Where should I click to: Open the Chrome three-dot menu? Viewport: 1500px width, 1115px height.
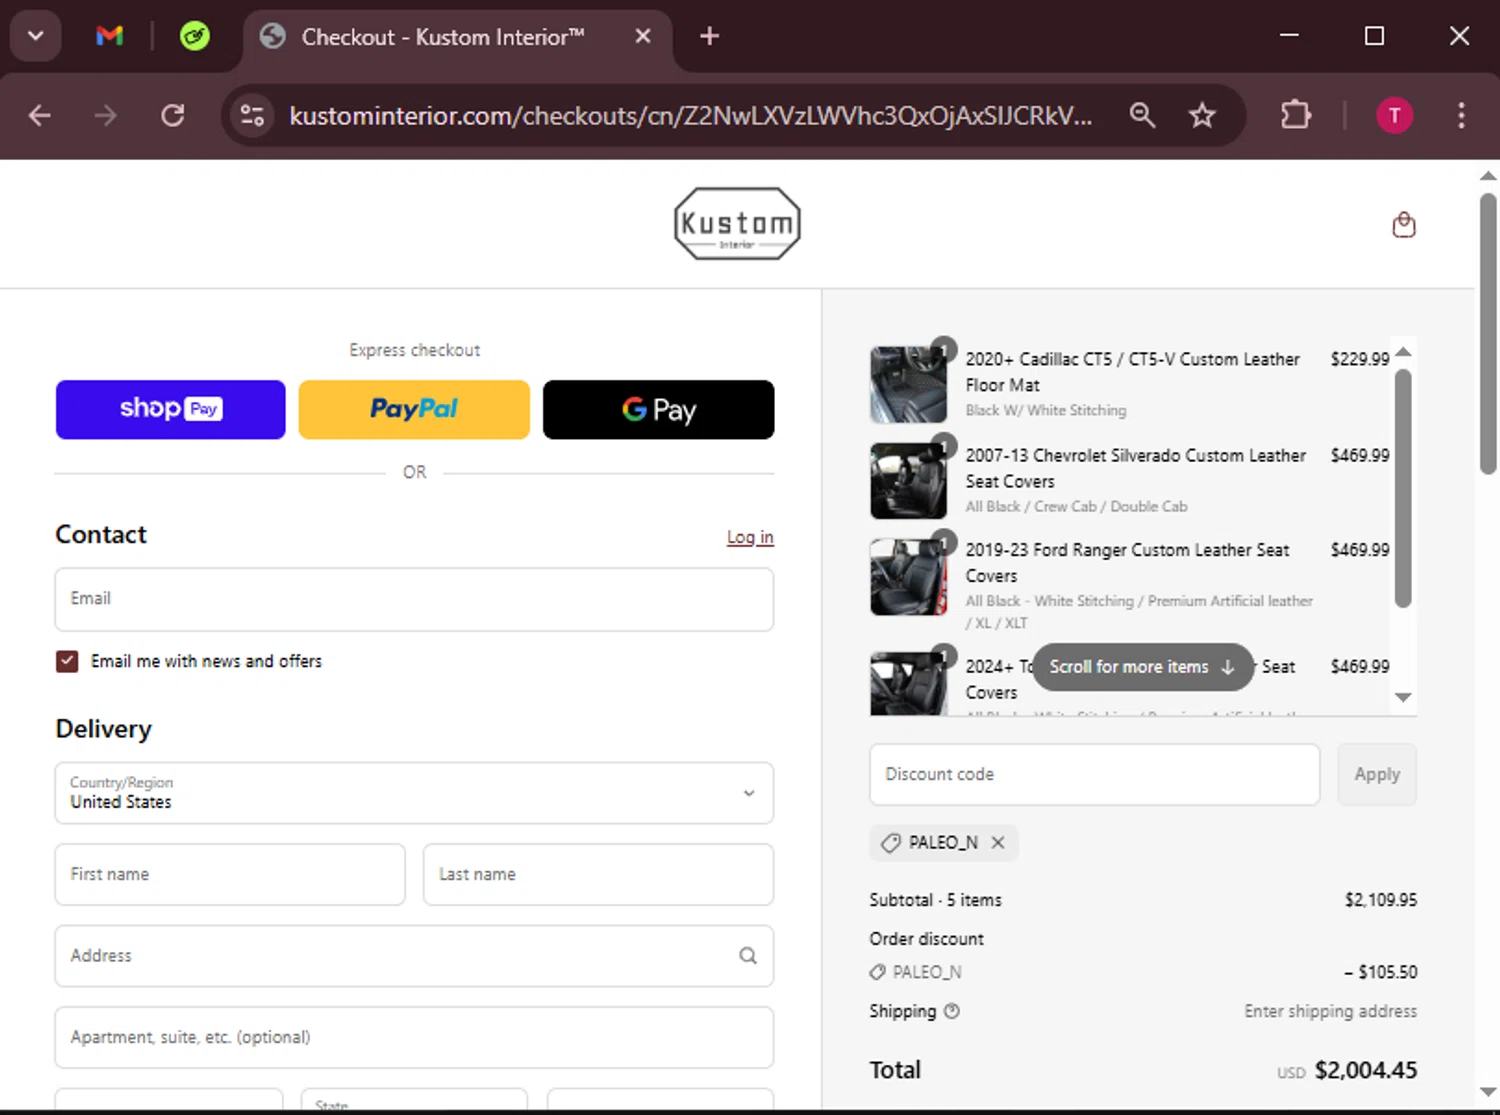click(x=1461, y=115)
